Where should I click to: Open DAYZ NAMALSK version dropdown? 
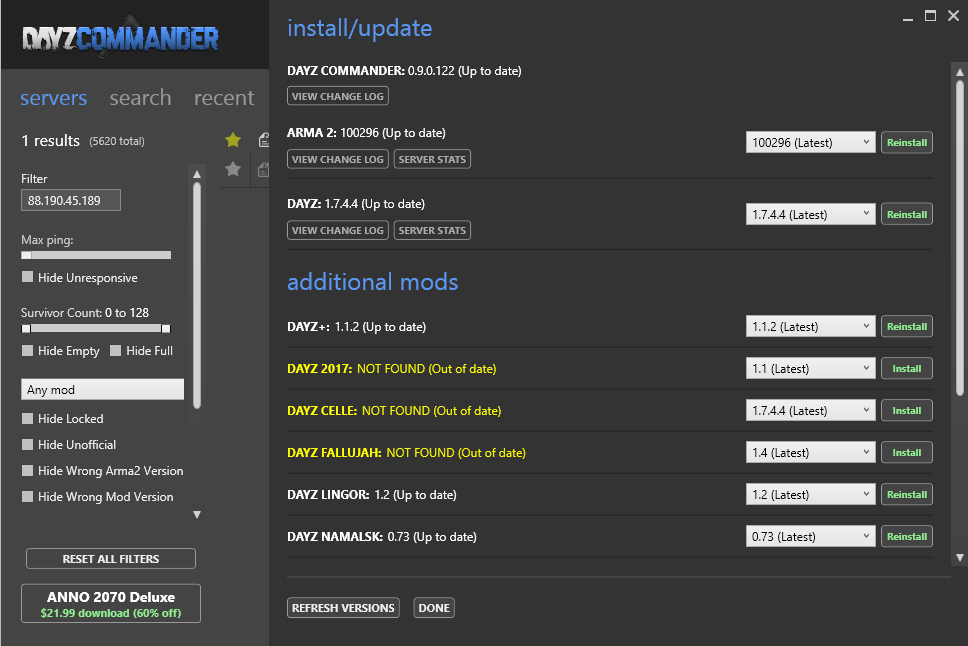click(x=810, y=536)
